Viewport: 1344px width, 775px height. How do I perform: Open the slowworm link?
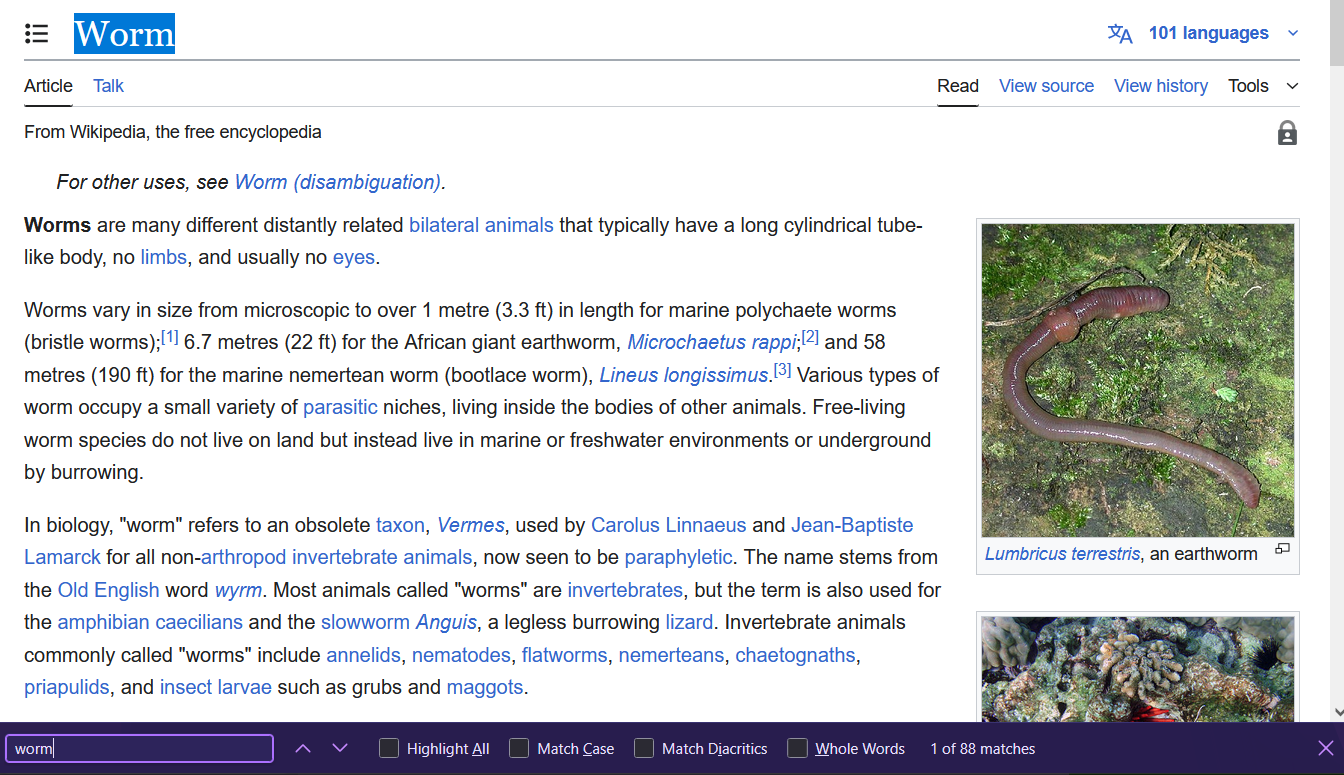(367, 622)
